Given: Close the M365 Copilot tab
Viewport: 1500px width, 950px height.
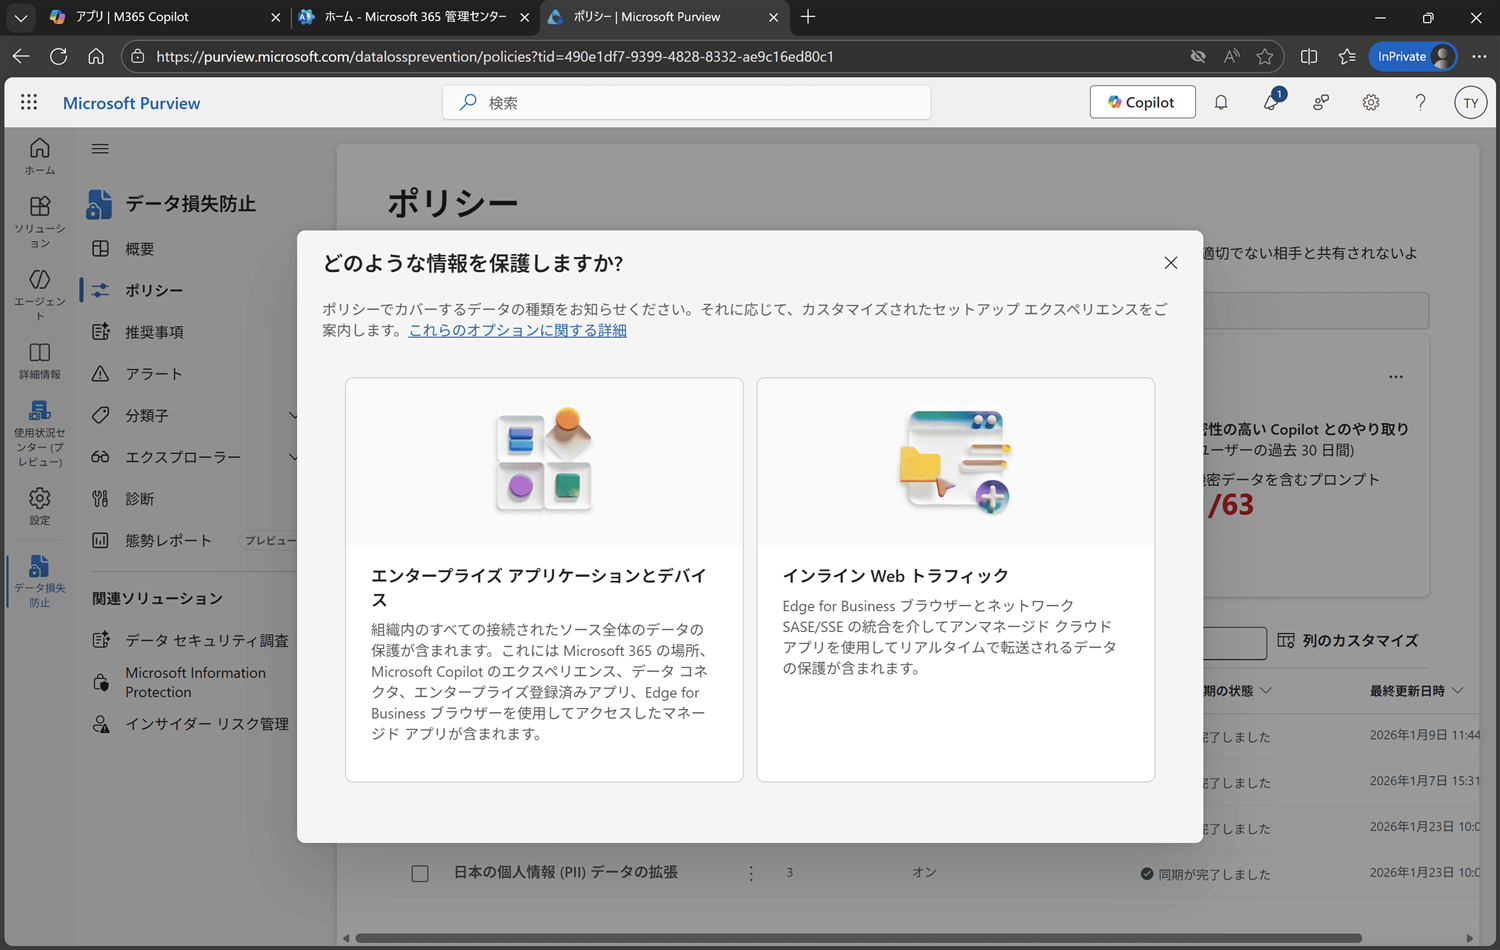Looking at the screenshot, I should click(275, 17).
